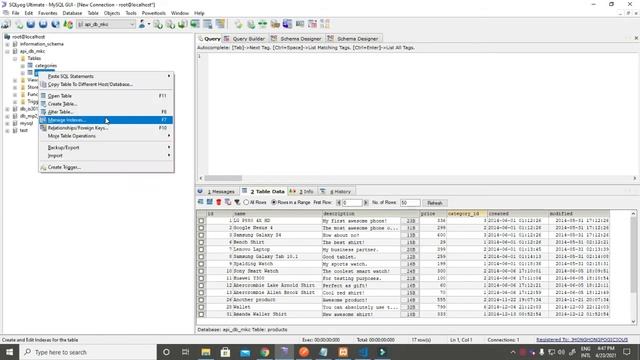Click the Open Table icon in context menu

[x=43, y=96]
